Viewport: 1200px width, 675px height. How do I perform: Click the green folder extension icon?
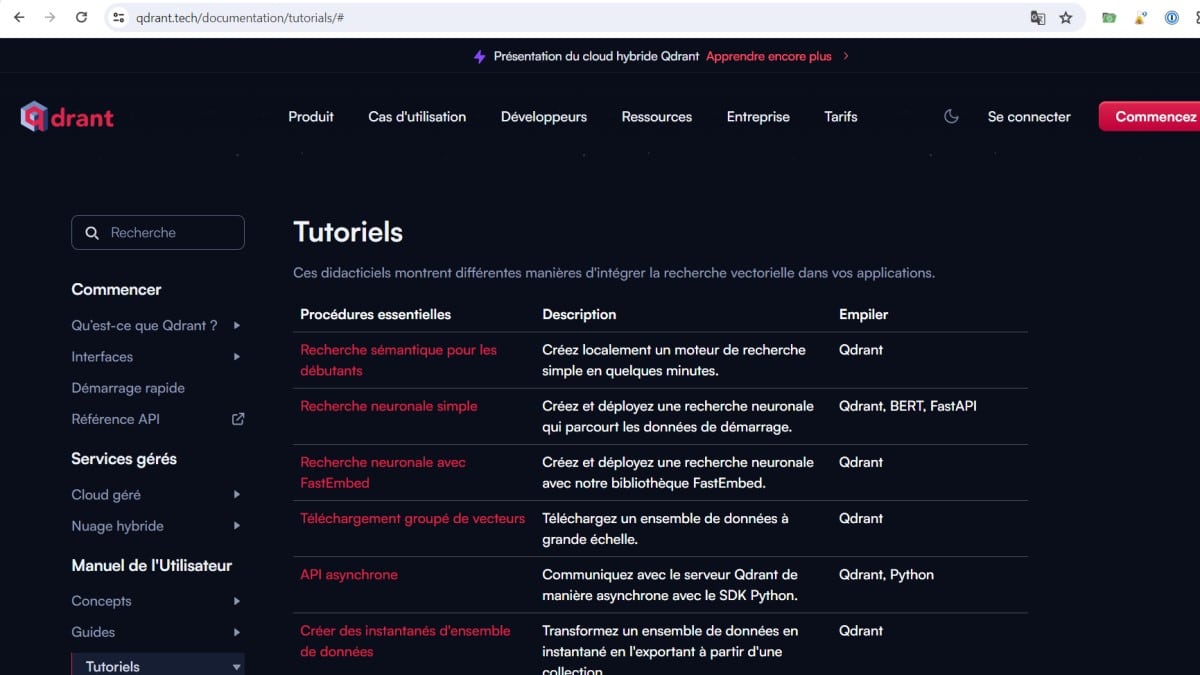pyautogui.click(x=1108, y=18)
